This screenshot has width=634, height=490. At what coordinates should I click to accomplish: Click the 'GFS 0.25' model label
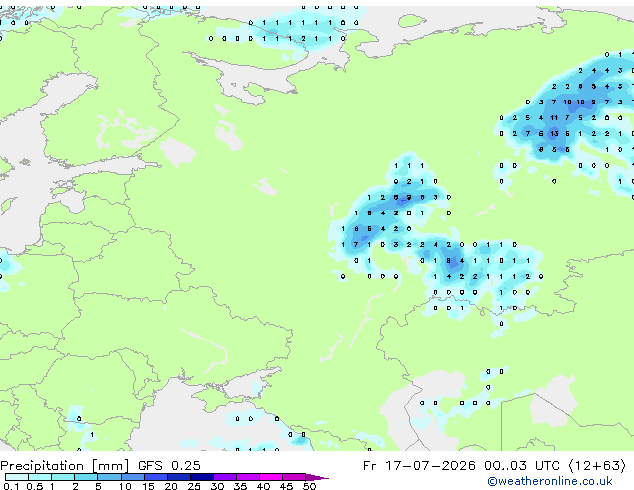[x=169, y=465]
